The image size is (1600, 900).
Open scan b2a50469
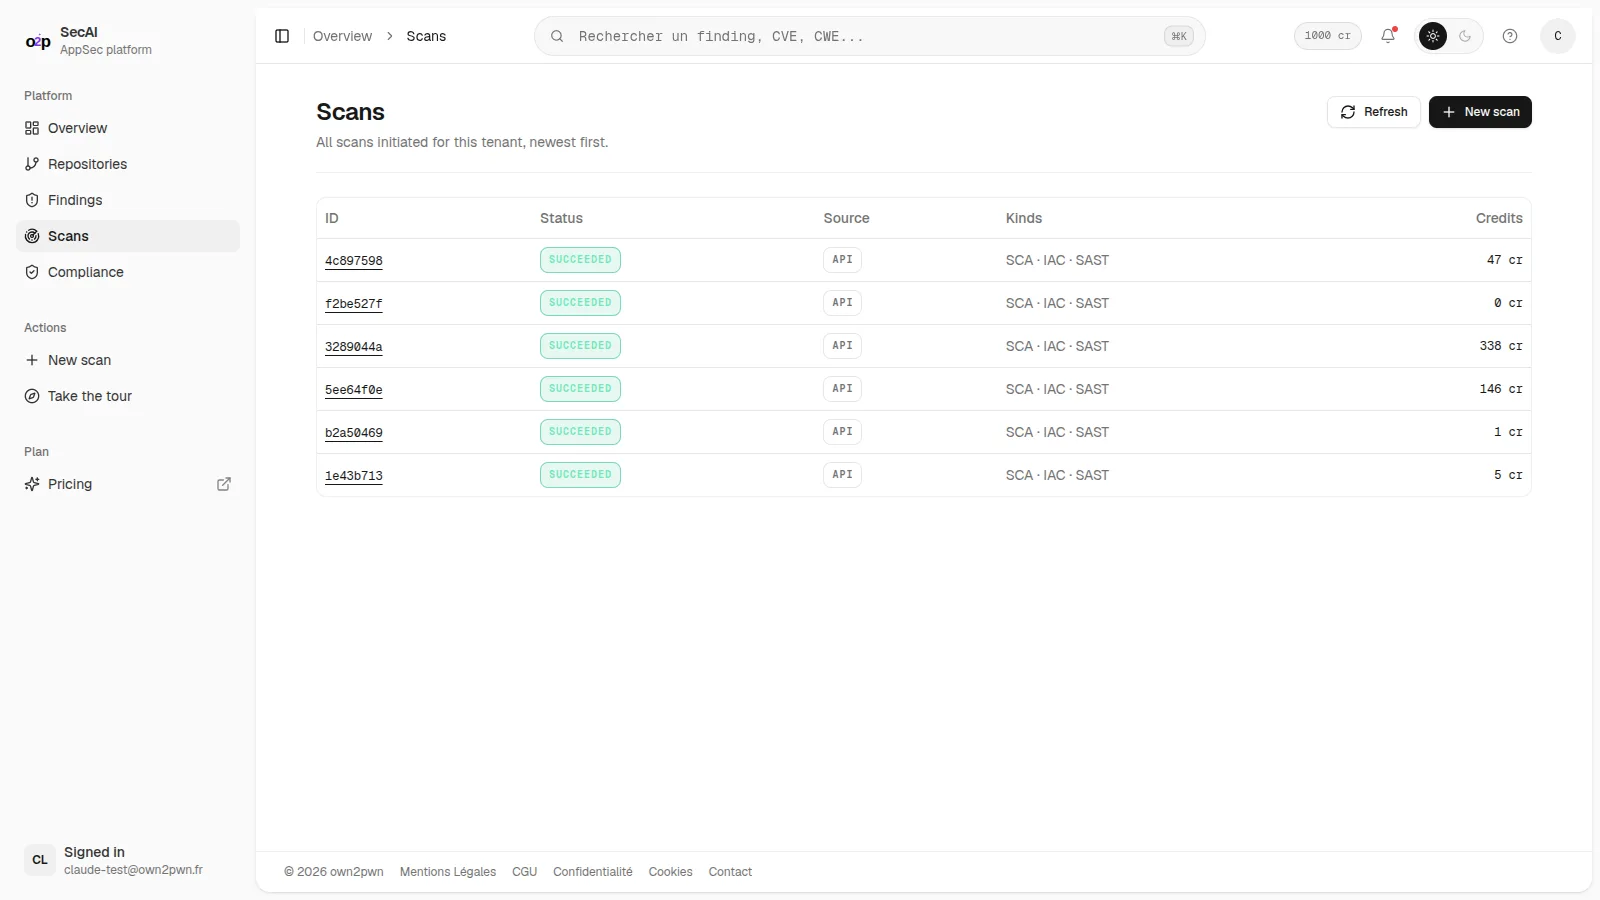click(x=354, y=433)
